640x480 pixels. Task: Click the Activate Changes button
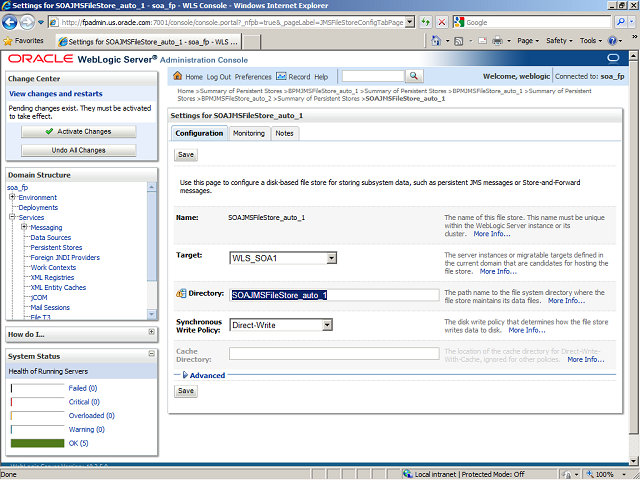click(x=78, y=131)
